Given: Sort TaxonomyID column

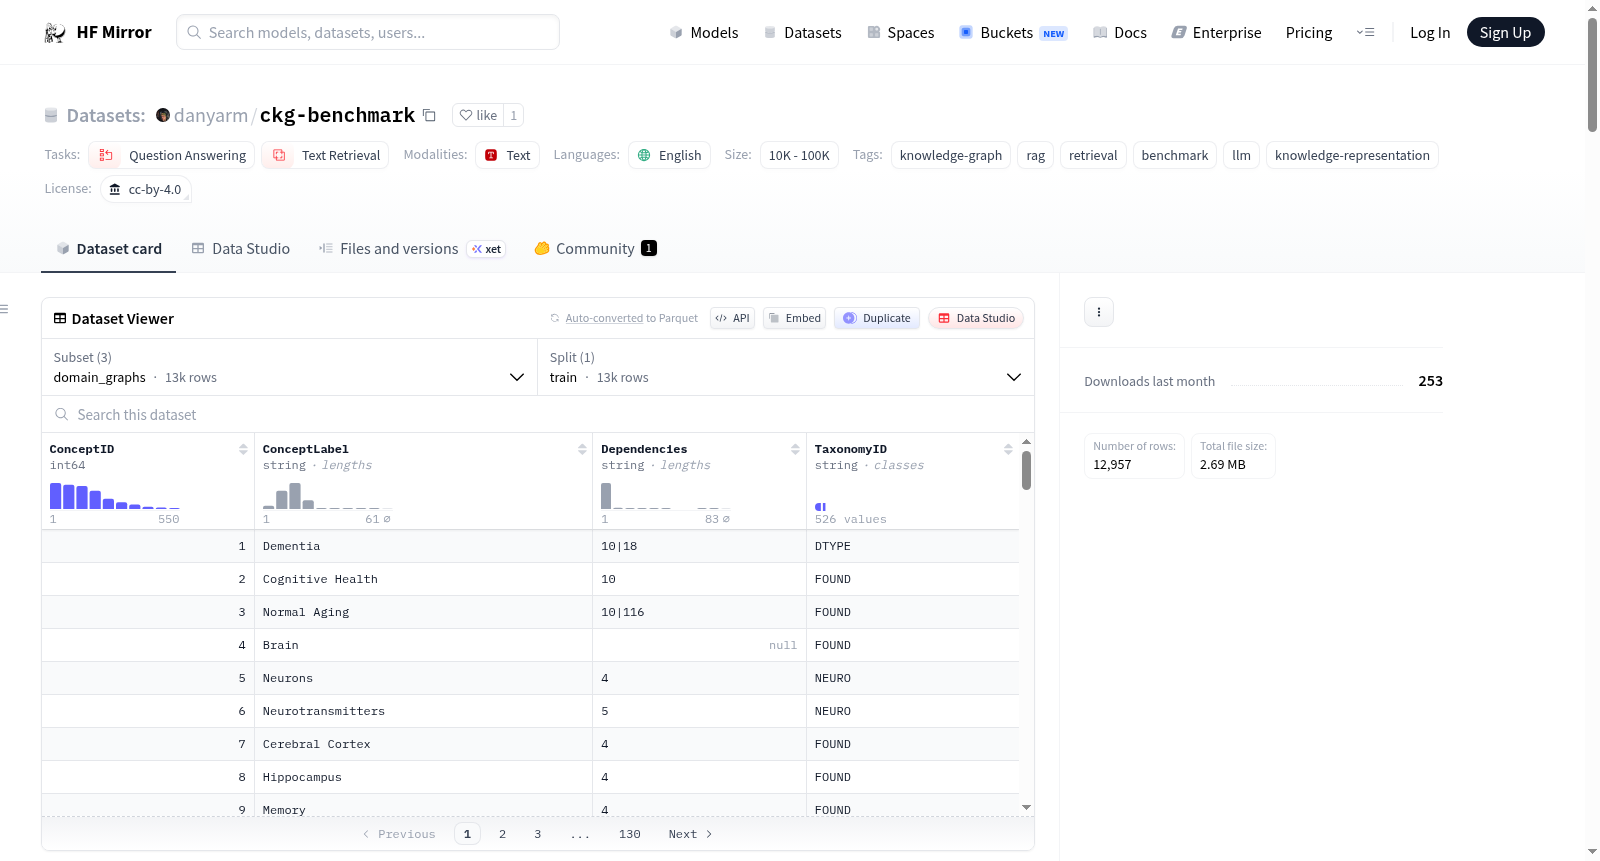Looking at the screenshot, I should (x=1008, y=449).
